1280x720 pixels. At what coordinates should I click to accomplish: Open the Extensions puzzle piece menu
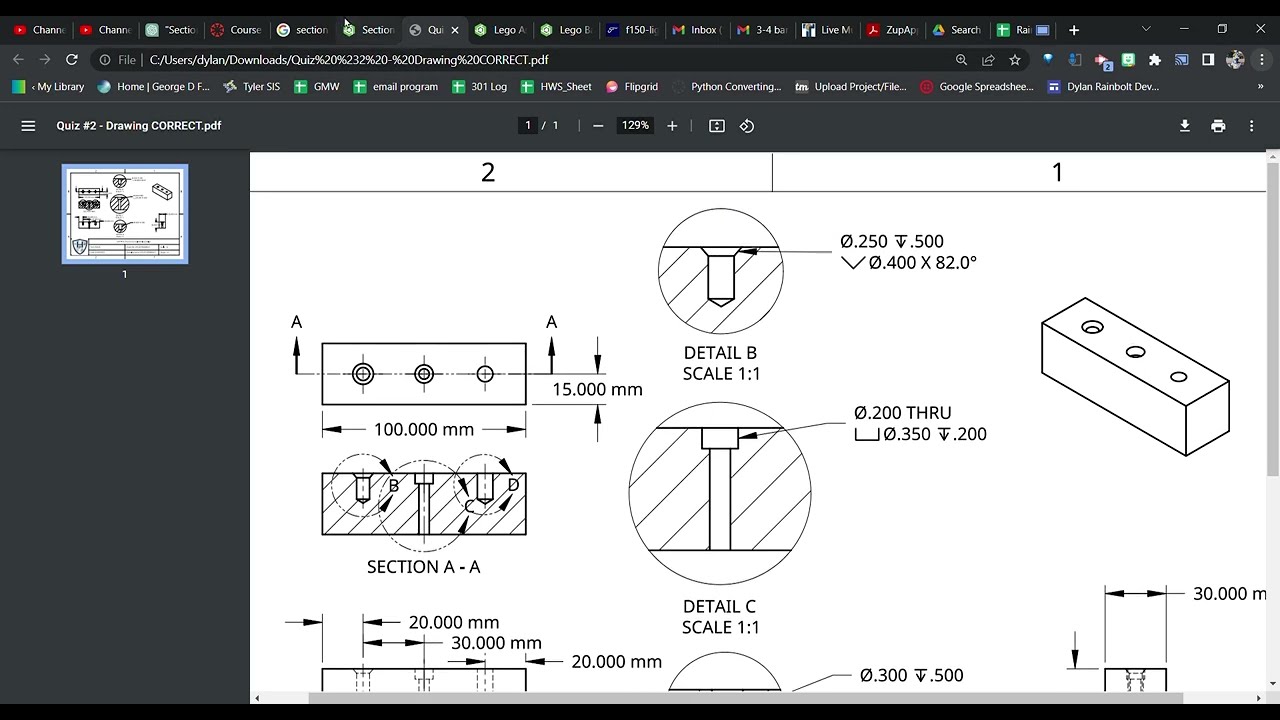click(x=1155, y=60)
